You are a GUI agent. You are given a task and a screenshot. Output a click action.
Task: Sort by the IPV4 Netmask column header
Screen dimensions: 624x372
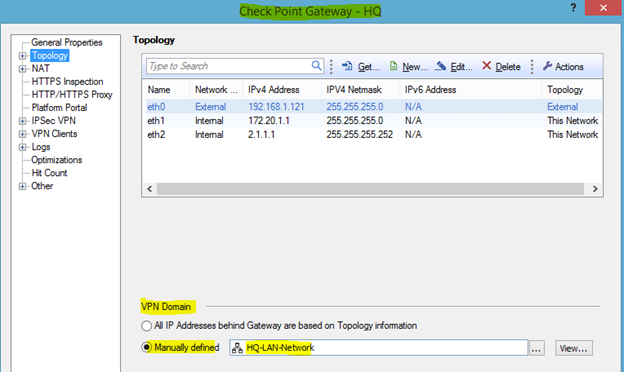[x=360, y=90]
